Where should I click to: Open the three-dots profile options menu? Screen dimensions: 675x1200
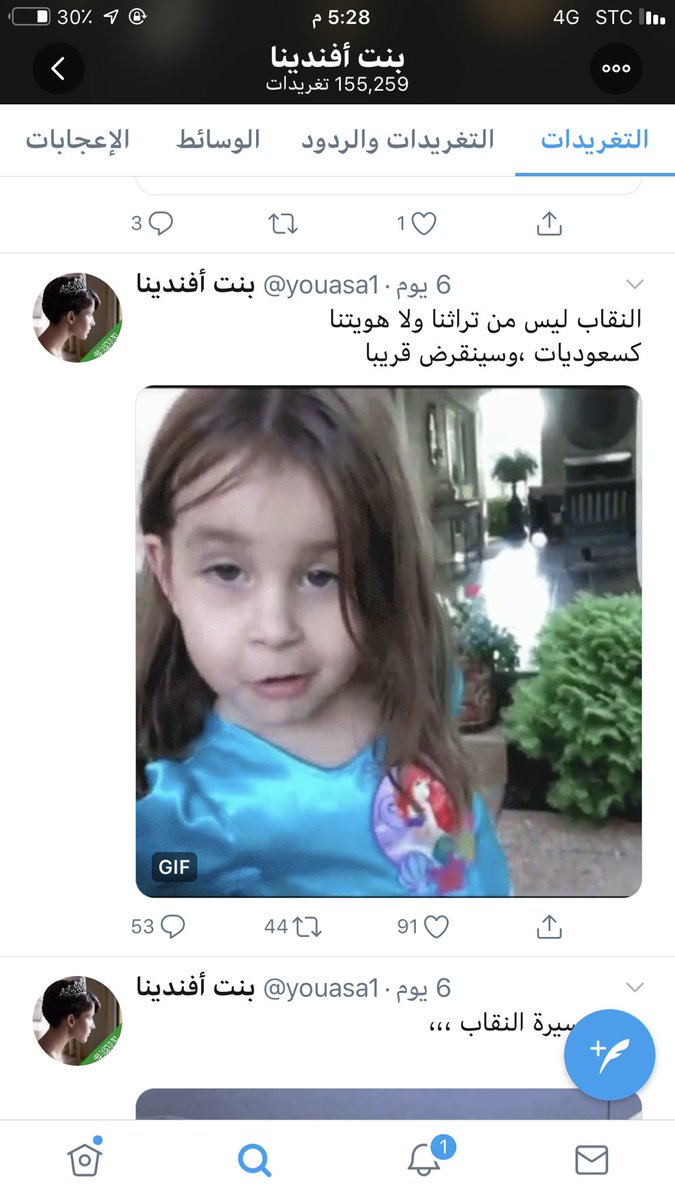point(616,69)
